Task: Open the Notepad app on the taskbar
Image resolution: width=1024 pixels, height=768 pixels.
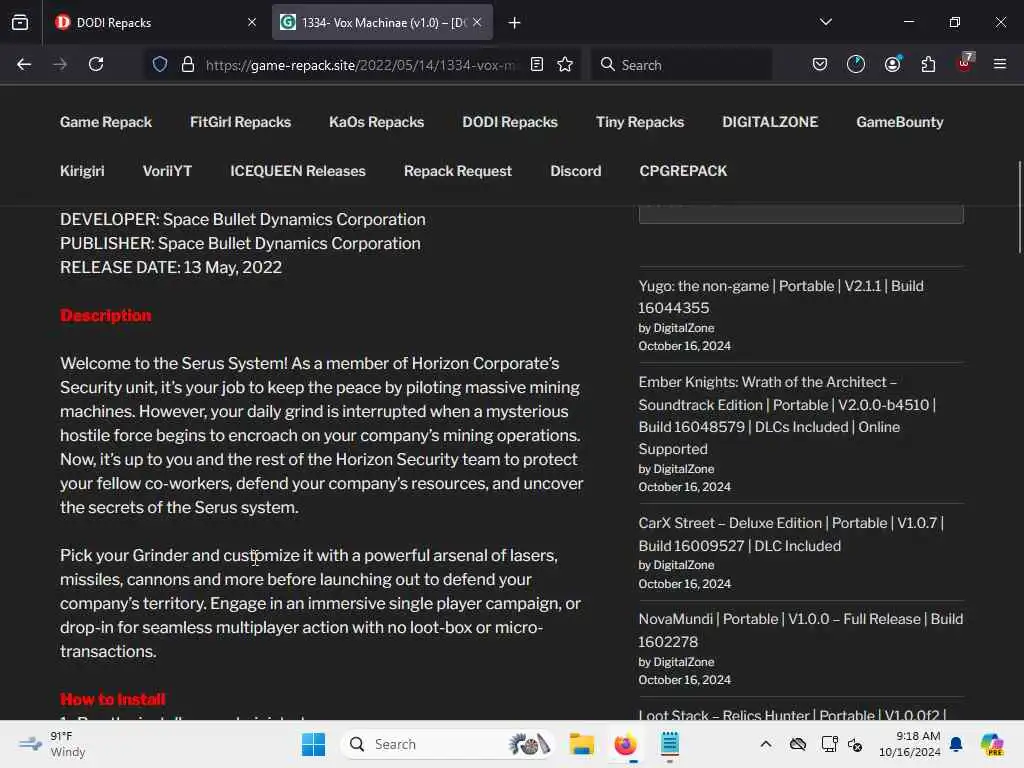Action: tap(669, 744)
